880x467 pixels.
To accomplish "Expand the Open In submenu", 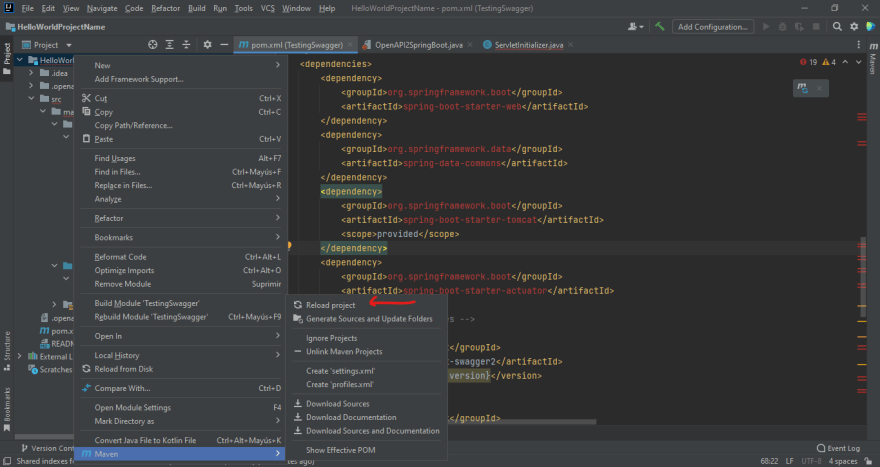I will [x=183, y=336].
